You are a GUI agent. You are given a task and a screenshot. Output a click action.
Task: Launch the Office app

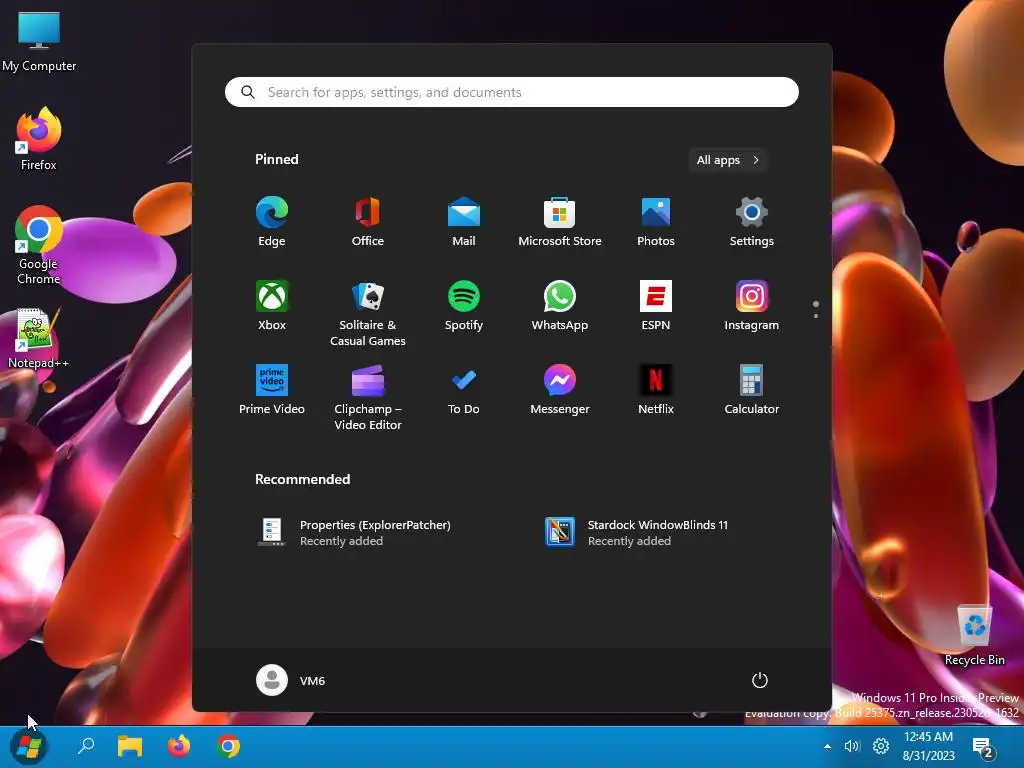pos(368,221)
